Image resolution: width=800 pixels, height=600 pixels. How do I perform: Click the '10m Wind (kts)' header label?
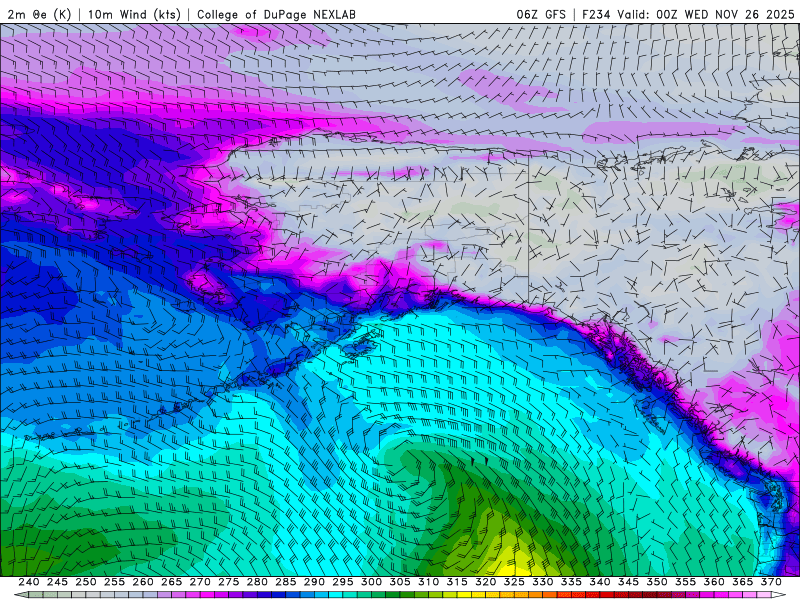134,14
